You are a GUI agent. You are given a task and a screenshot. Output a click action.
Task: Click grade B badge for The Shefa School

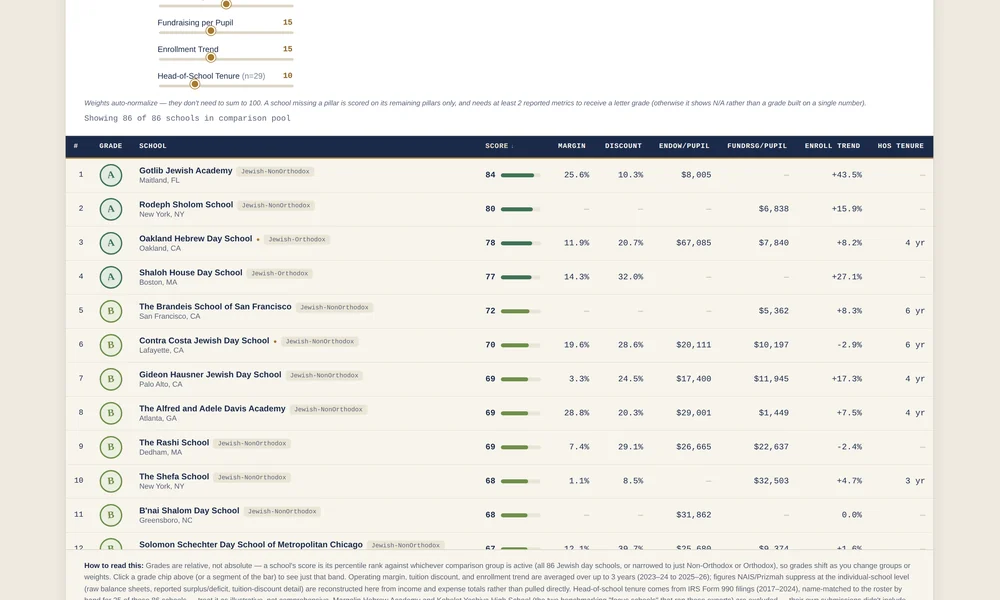[x=110, y=481]
